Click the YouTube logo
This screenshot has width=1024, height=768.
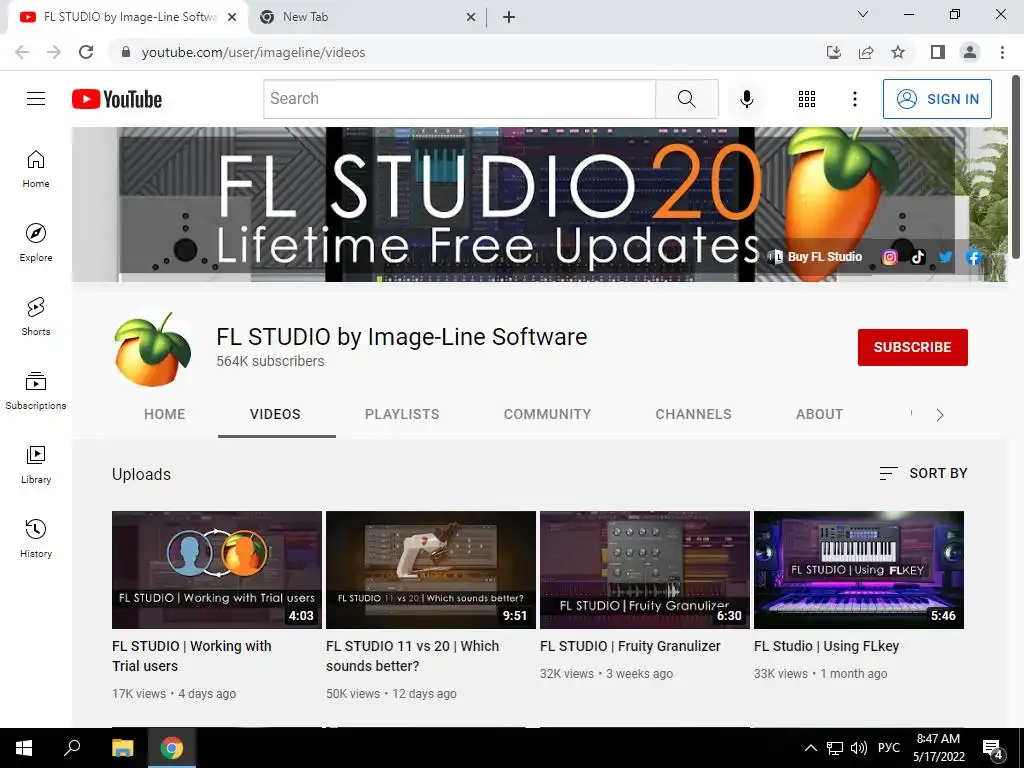click(x=117, y=99)
